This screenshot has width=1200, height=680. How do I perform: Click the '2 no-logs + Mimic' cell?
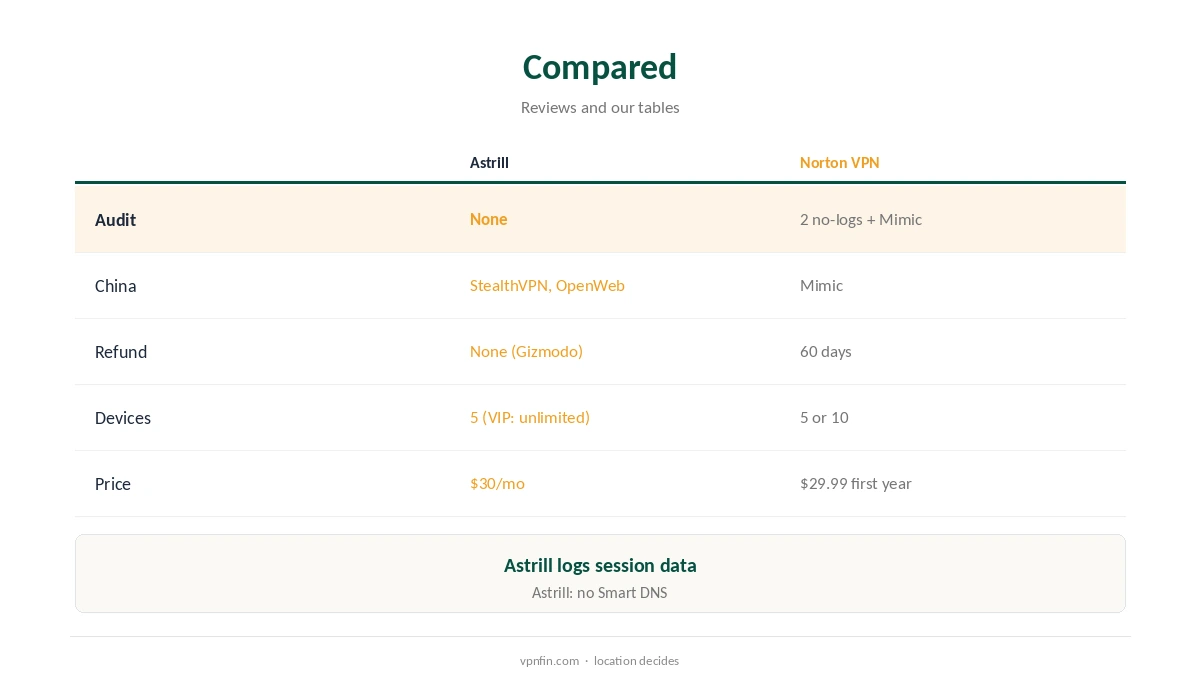click(861, 219)
